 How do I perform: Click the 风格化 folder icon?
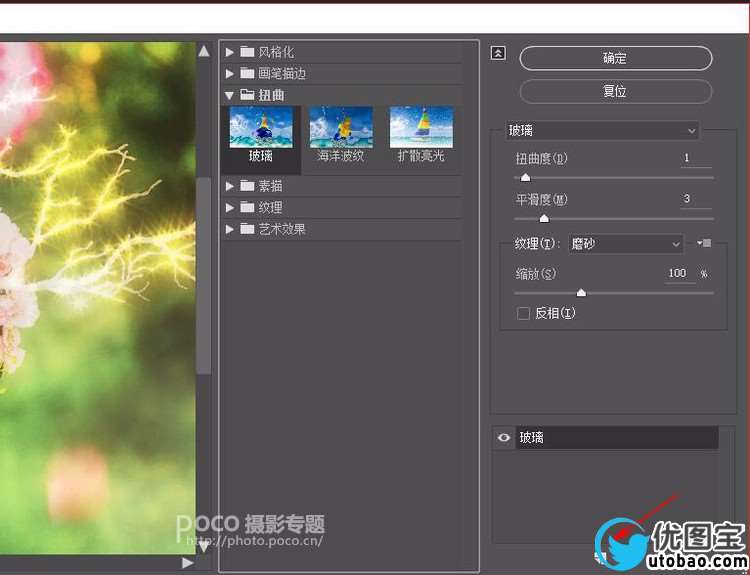pyautogui.click(x=247, y=51)
